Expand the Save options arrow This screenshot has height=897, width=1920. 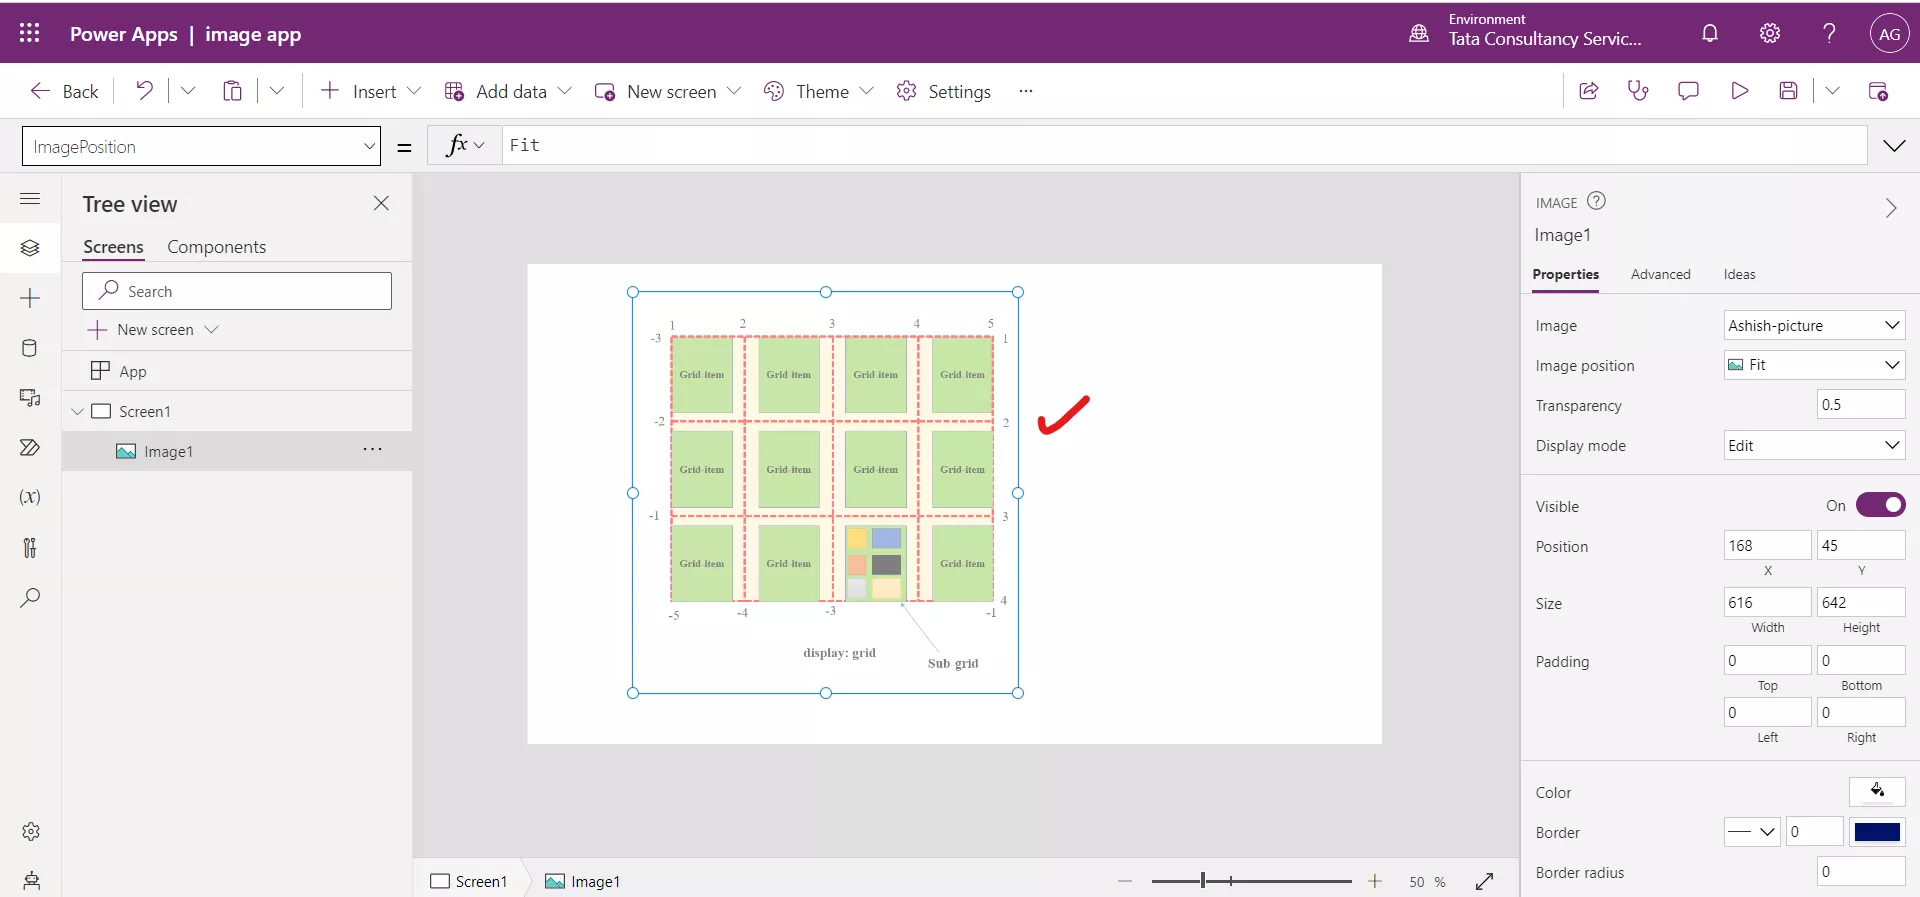point(1832,91)
